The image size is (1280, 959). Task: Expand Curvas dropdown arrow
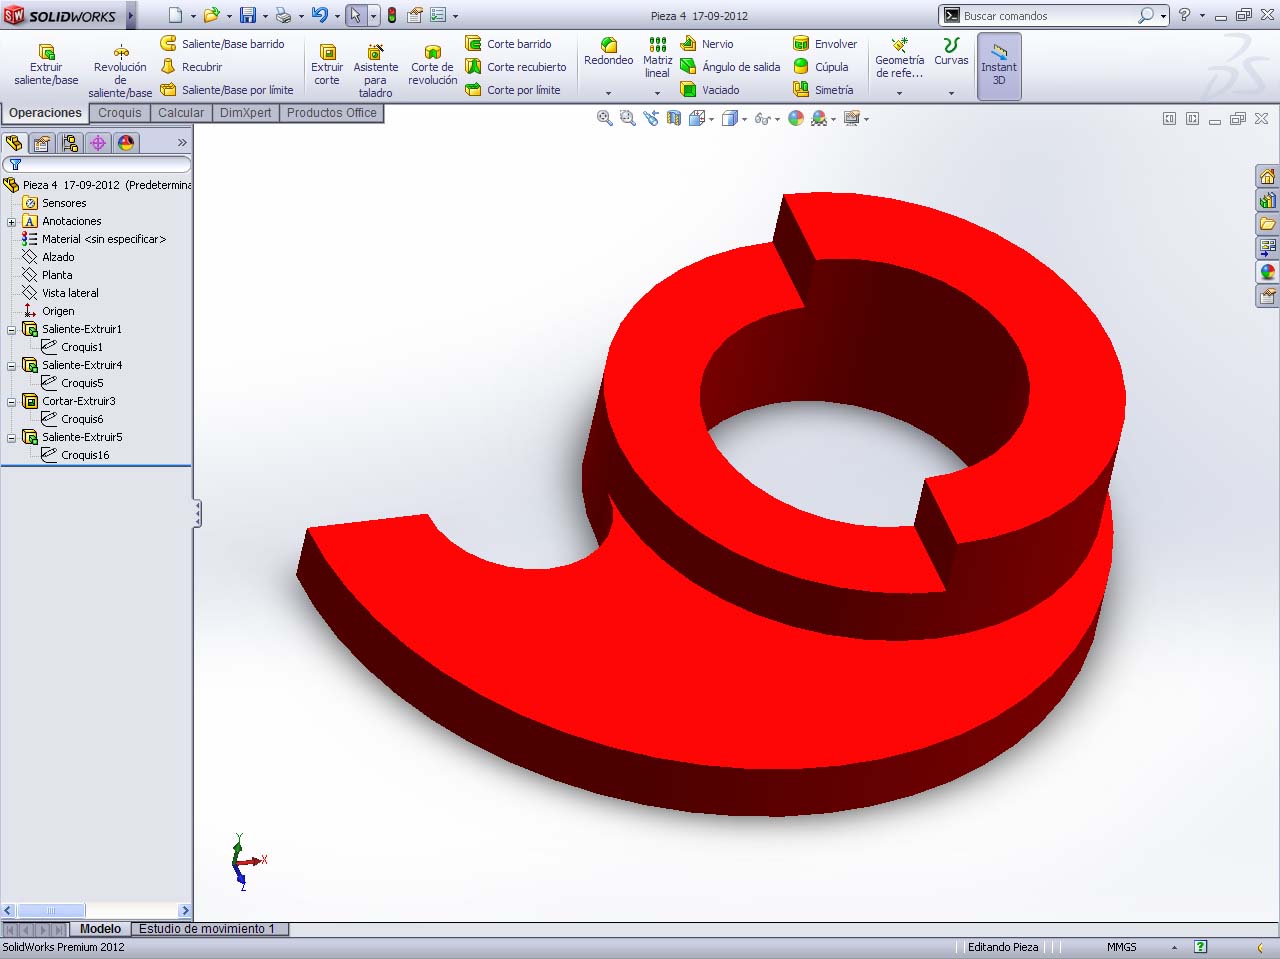[951, 93]
